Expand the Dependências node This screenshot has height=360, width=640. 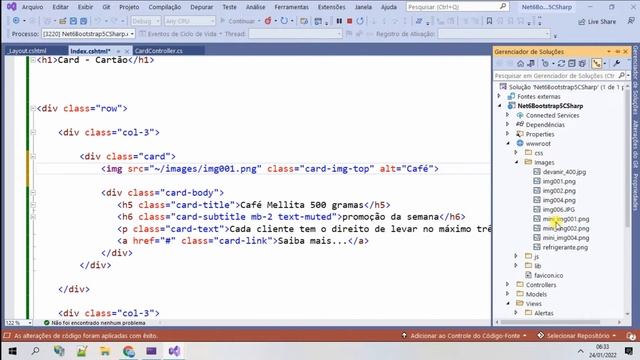[x=508, y=124]
